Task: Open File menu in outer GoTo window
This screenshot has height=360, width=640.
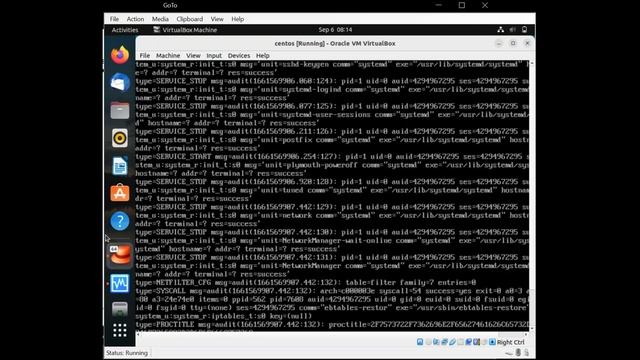Action: pos(114,19)
